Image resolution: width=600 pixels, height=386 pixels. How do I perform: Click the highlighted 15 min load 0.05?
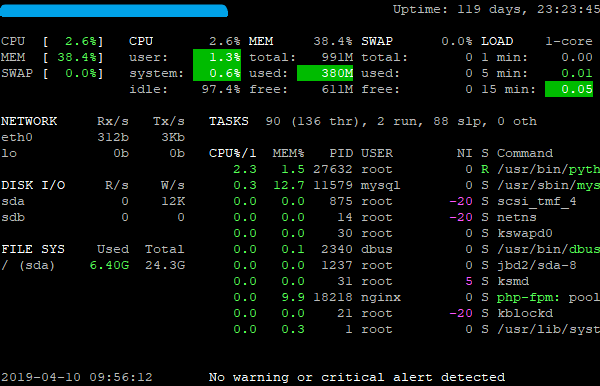[x=569, y=89]
